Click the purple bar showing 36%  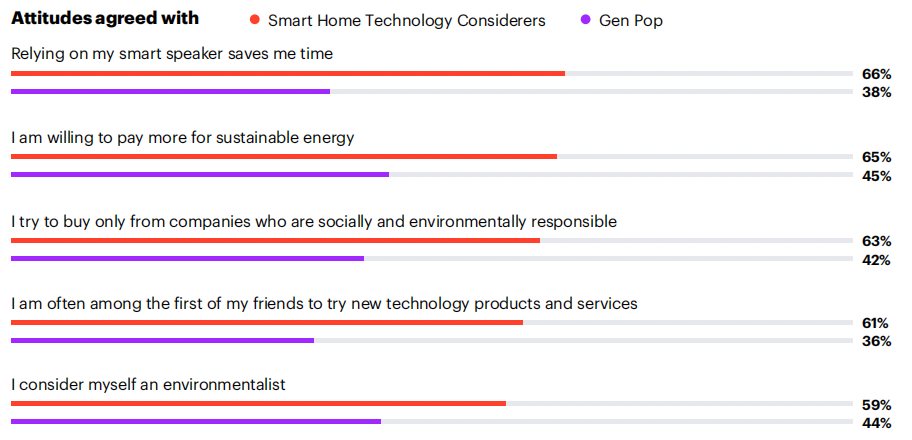(x=162, y=340)
